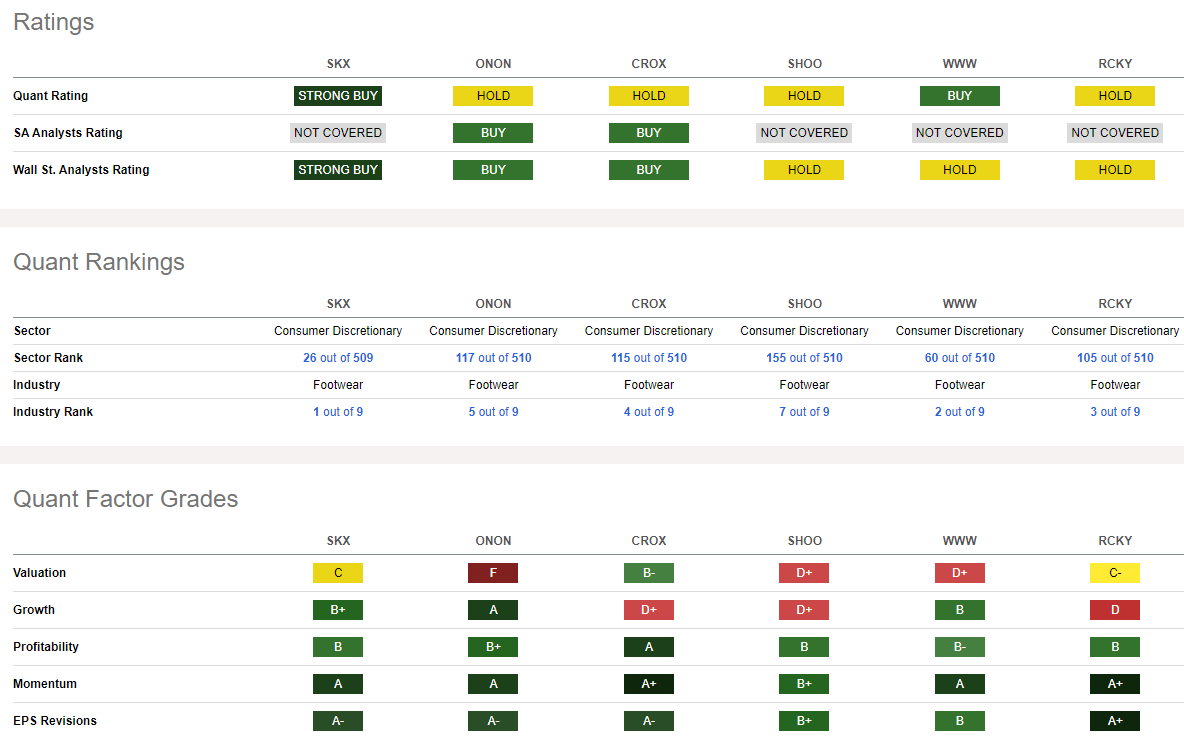Click SKX industry rank 1 out of 9
1184x747 pixels.
pyautogui.click(x=338, y=412)
